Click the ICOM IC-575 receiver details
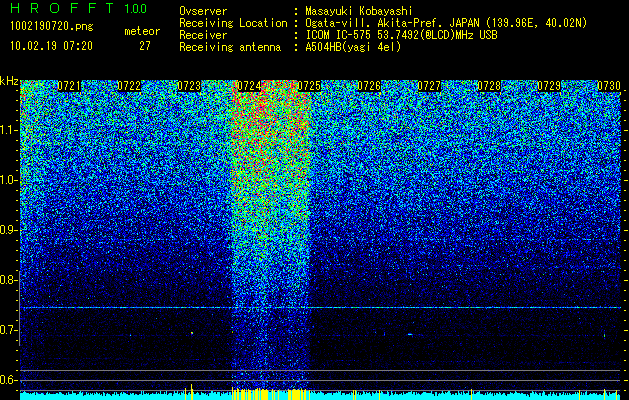Viewport: 629px width, 400px height. tap(402, 35)
